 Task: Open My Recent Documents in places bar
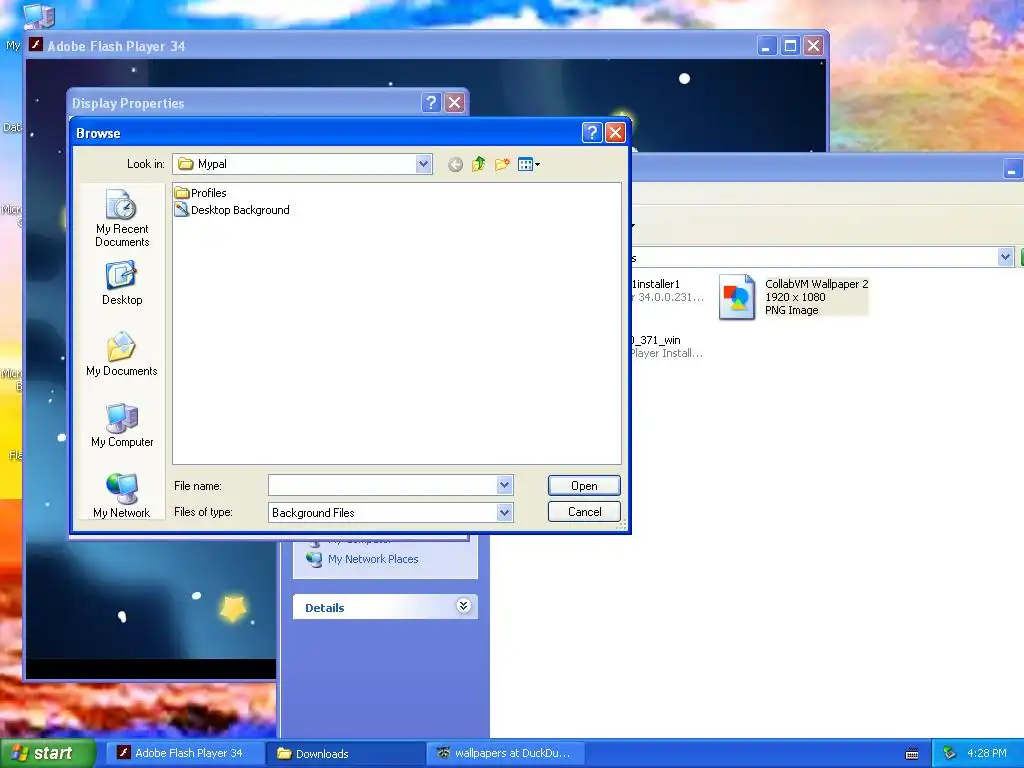point(121,218)
